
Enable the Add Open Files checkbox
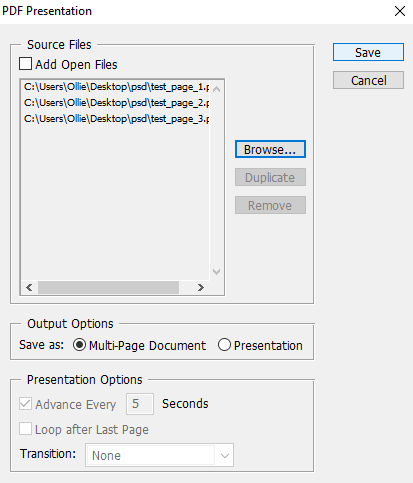tap(26, 64)
